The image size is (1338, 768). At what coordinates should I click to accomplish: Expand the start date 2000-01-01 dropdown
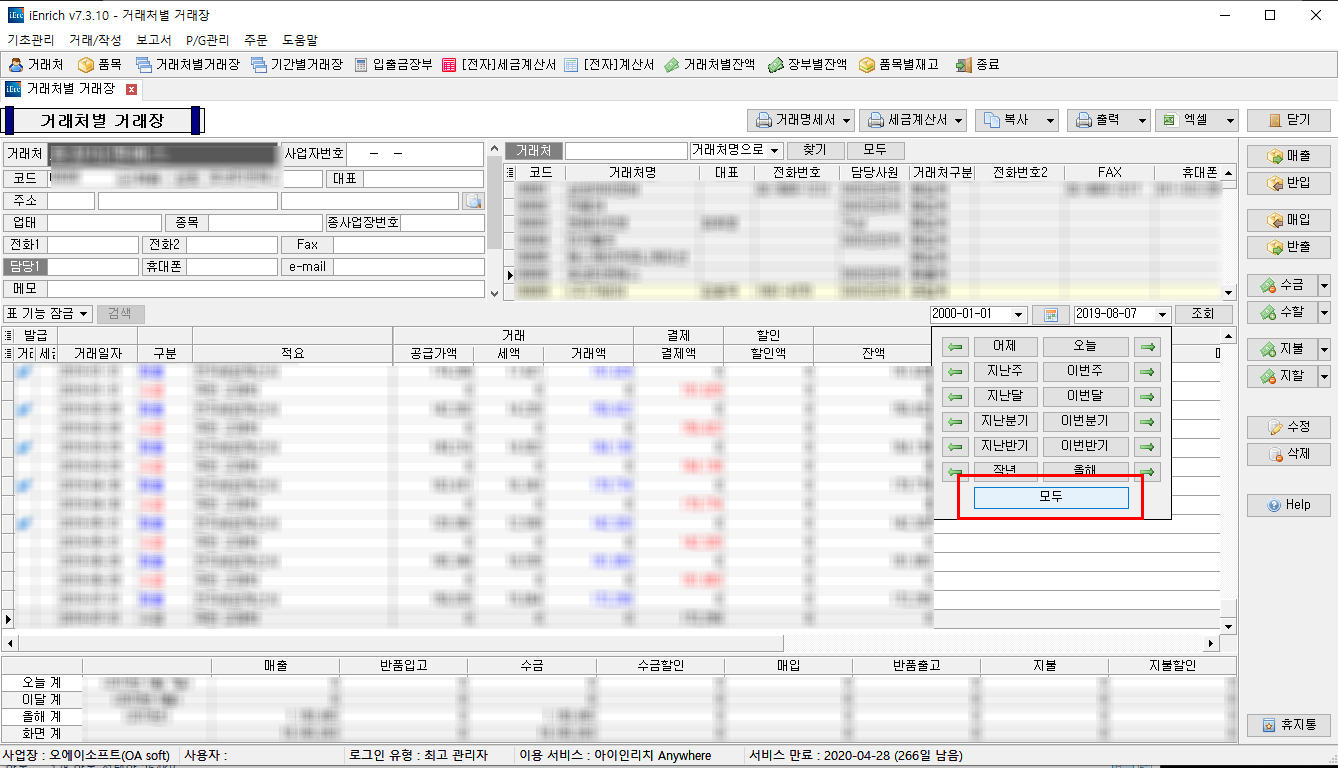tap(1019, 314)
